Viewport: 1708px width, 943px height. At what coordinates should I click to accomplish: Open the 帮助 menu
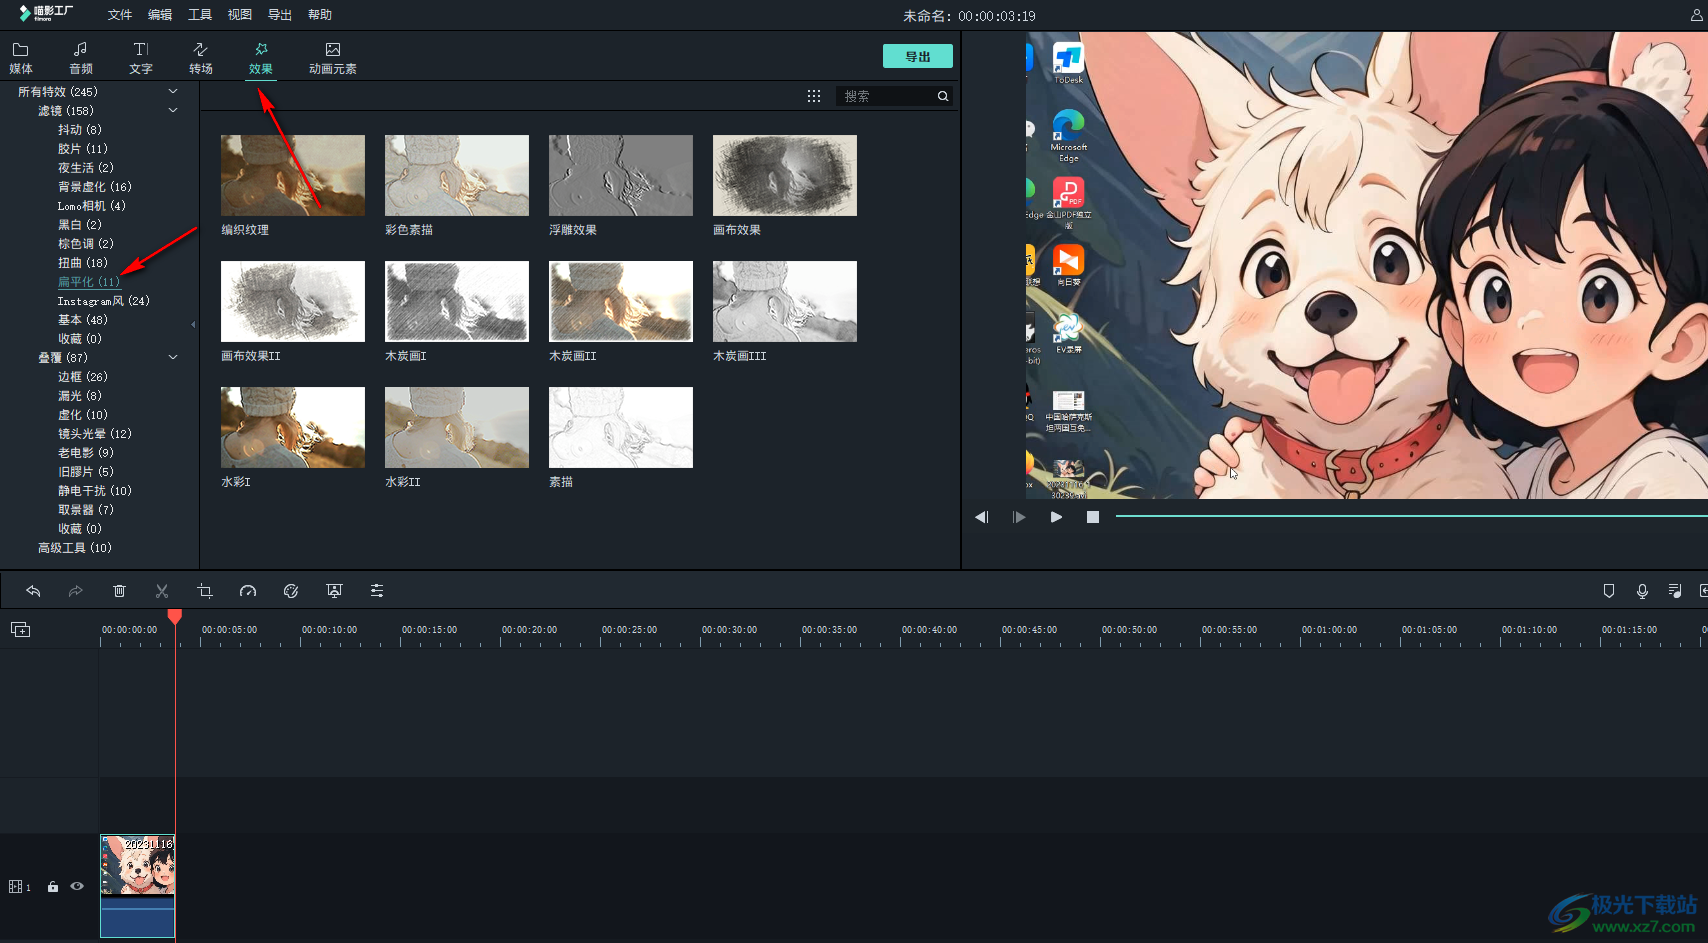click(x=320, y=15)
